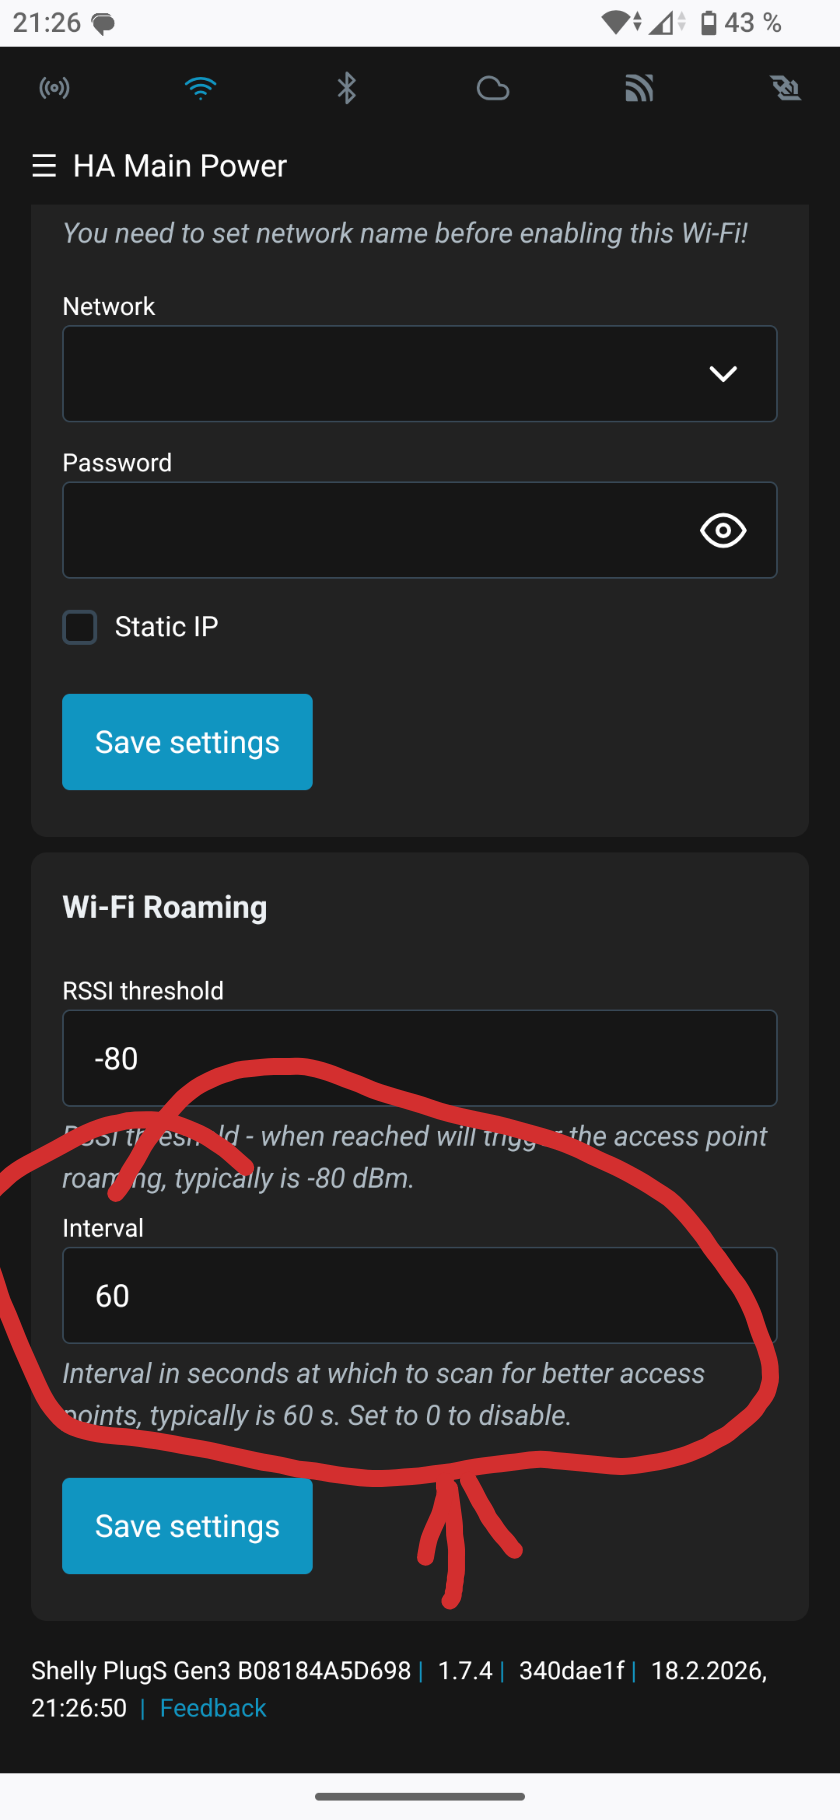Enable the Static IP checkbox
The image size is (840, 1820).
tap(80, 627)
